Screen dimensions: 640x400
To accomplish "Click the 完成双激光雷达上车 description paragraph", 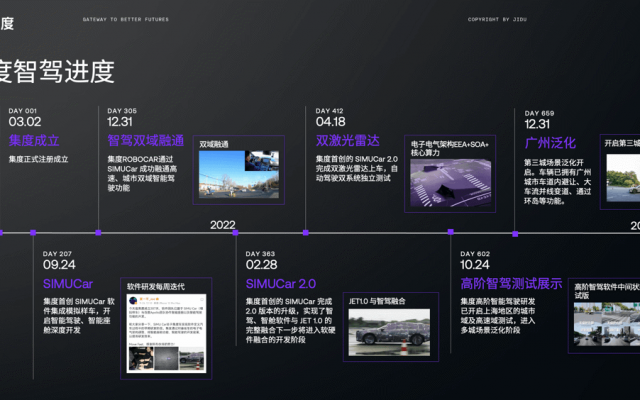I will (x=357, y=169).
